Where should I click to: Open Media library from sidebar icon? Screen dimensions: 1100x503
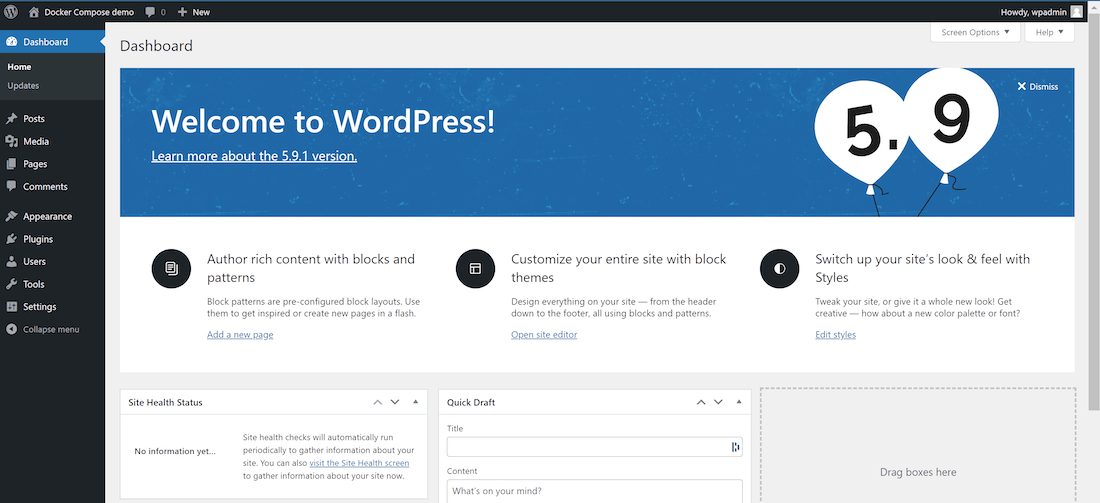(x=12, y=142)
